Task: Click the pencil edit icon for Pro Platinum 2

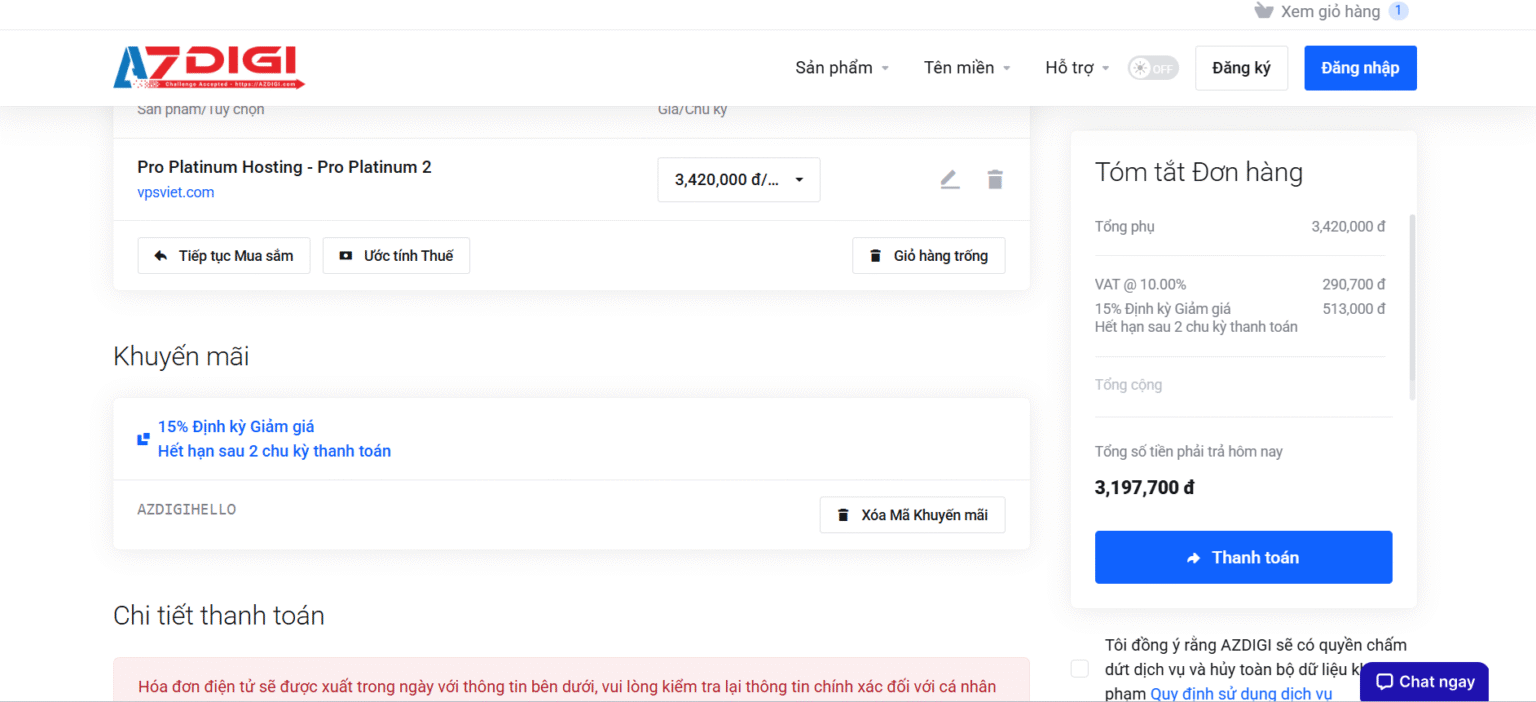Action: point(949,180)
